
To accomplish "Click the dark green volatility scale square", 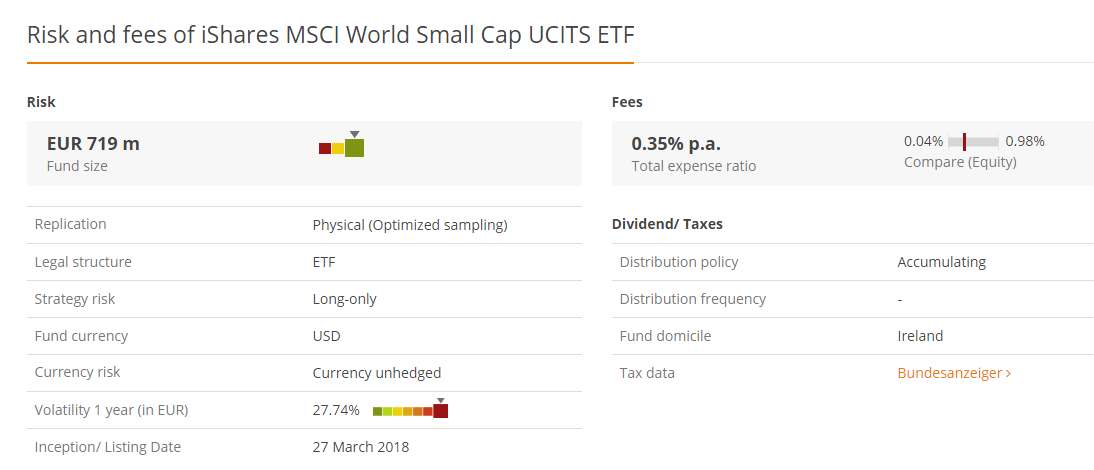I will 377,411.
